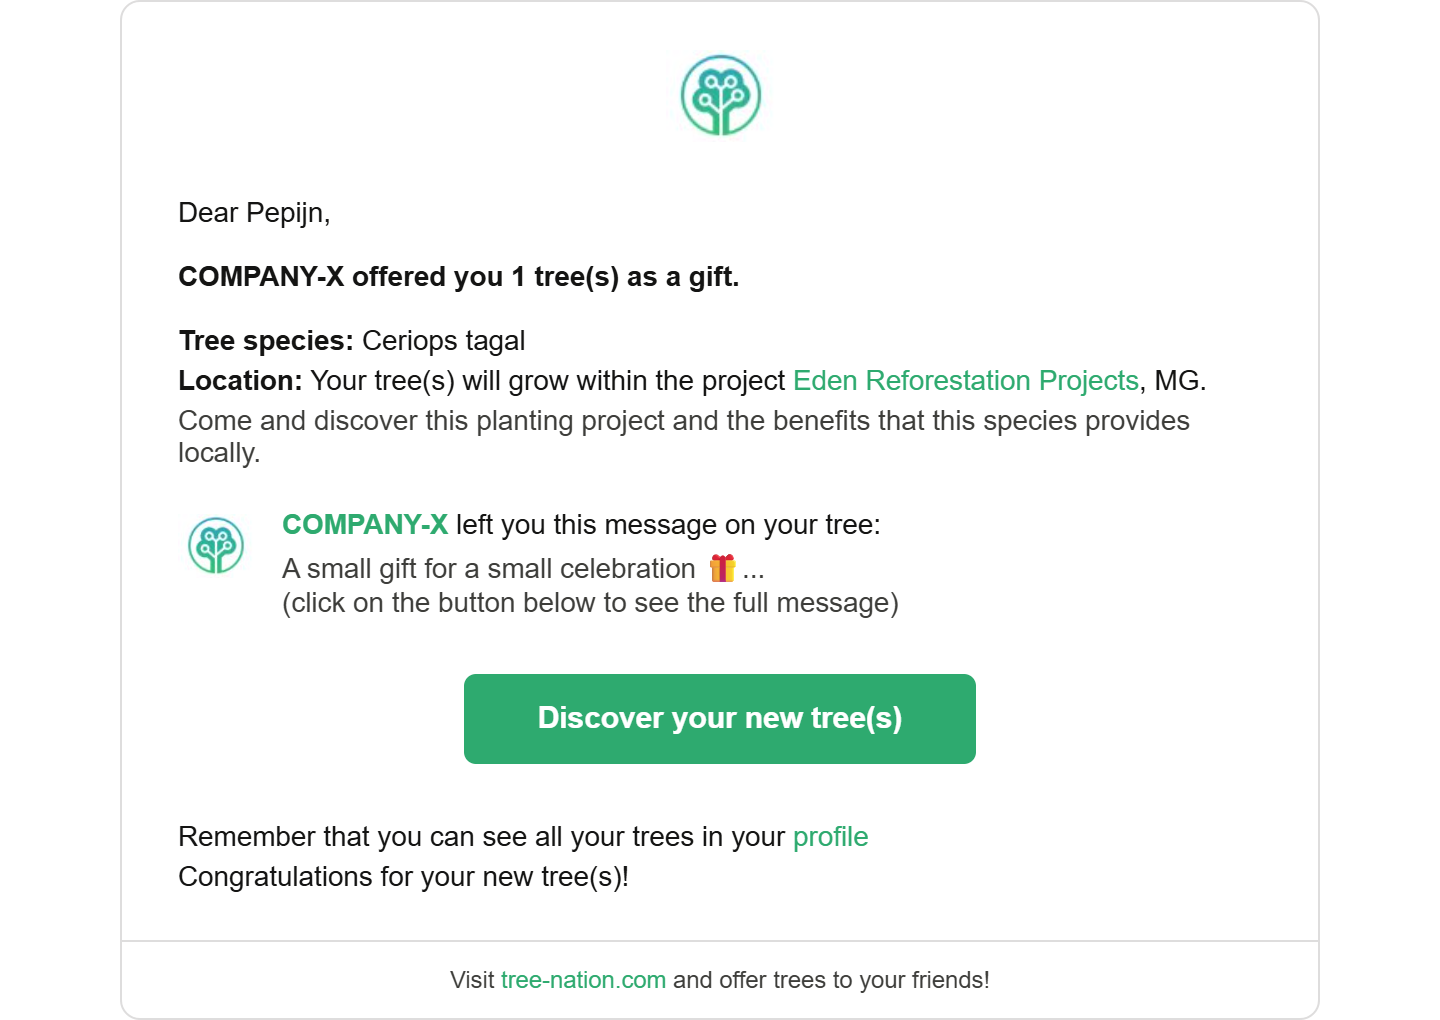Click the "Congratulations for your new tree(s)!" line
This screenshot has height=1020, width=1440.
(403, 877)
